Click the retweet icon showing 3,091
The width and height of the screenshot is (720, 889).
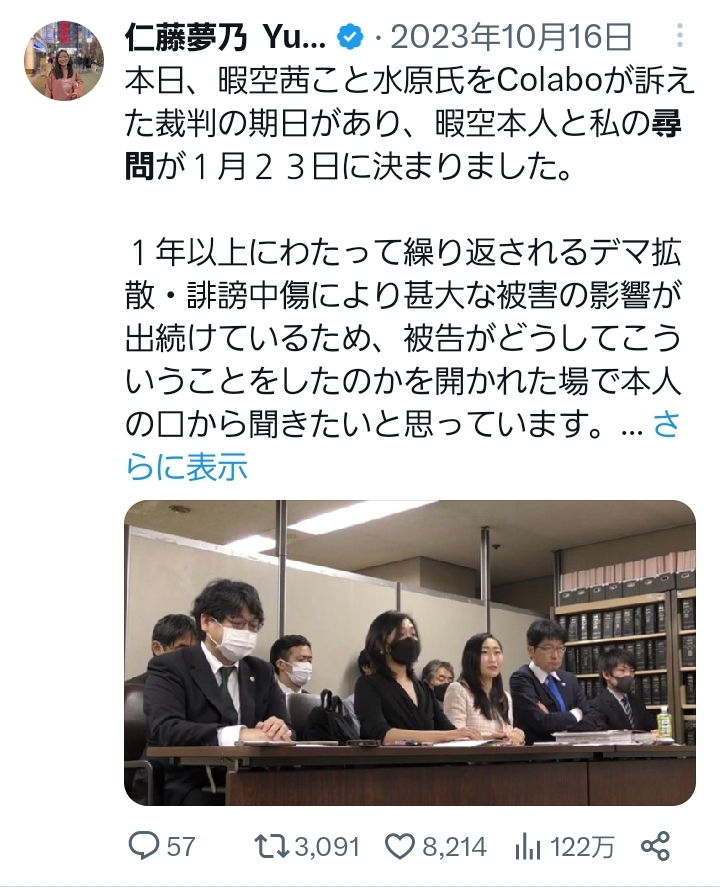click(272, 846)
